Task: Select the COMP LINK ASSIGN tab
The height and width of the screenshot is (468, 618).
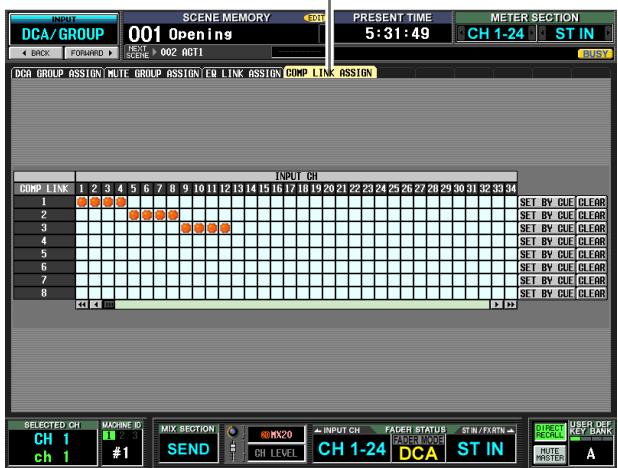Action: [329, 73]
